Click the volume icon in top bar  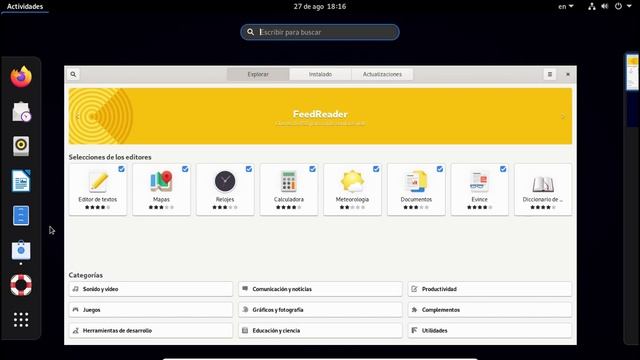click(x=604, y=6)
